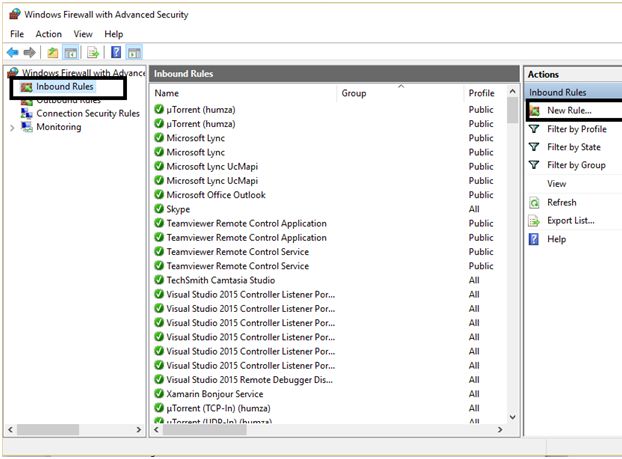Sort by the Profile column header

coord(481,93)
